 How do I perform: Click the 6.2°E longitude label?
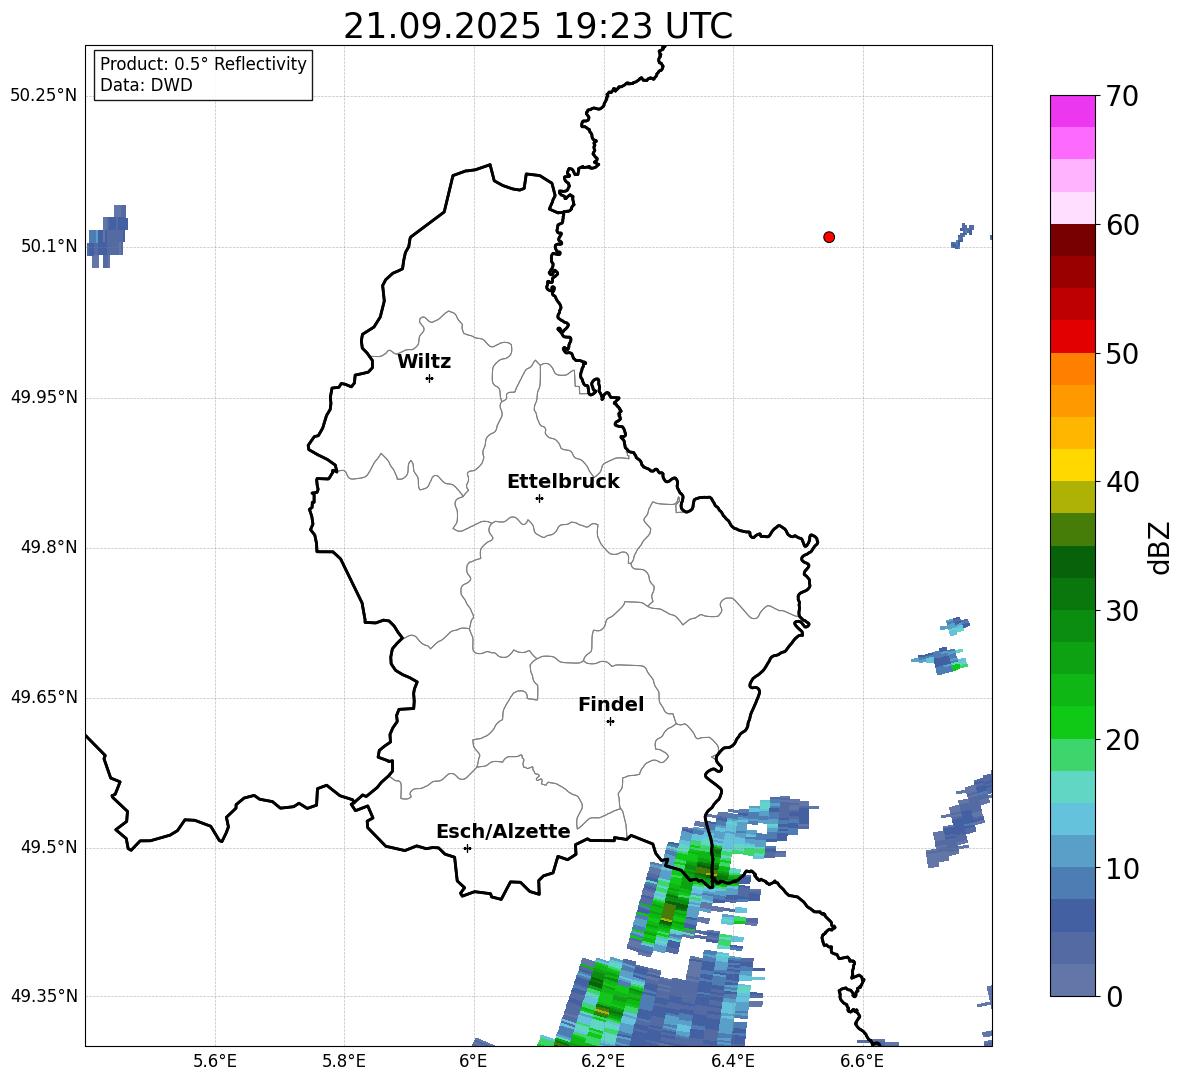(603, 1061)
